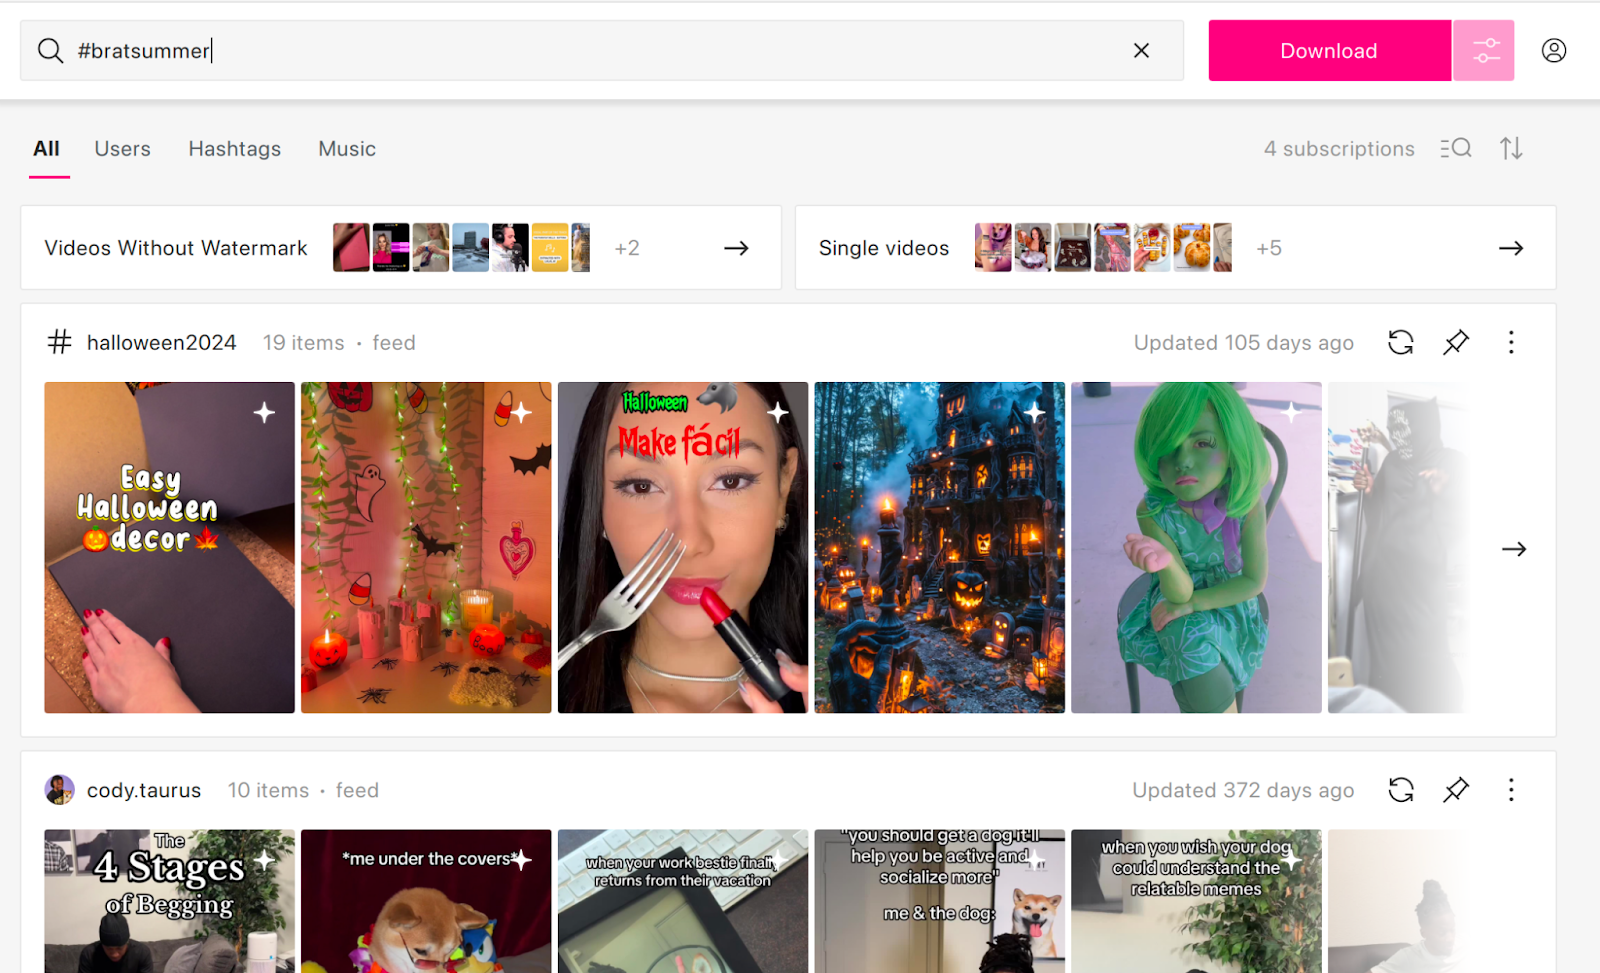Click Videos Without Watermark title
1600x973 pixels.
coord(176,248)
